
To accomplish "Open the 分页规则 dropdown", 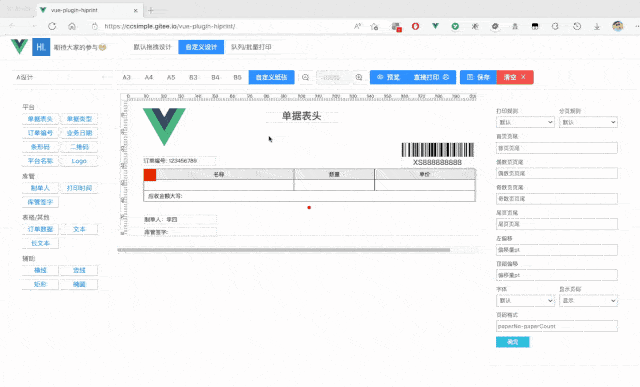I will [588, 122].
